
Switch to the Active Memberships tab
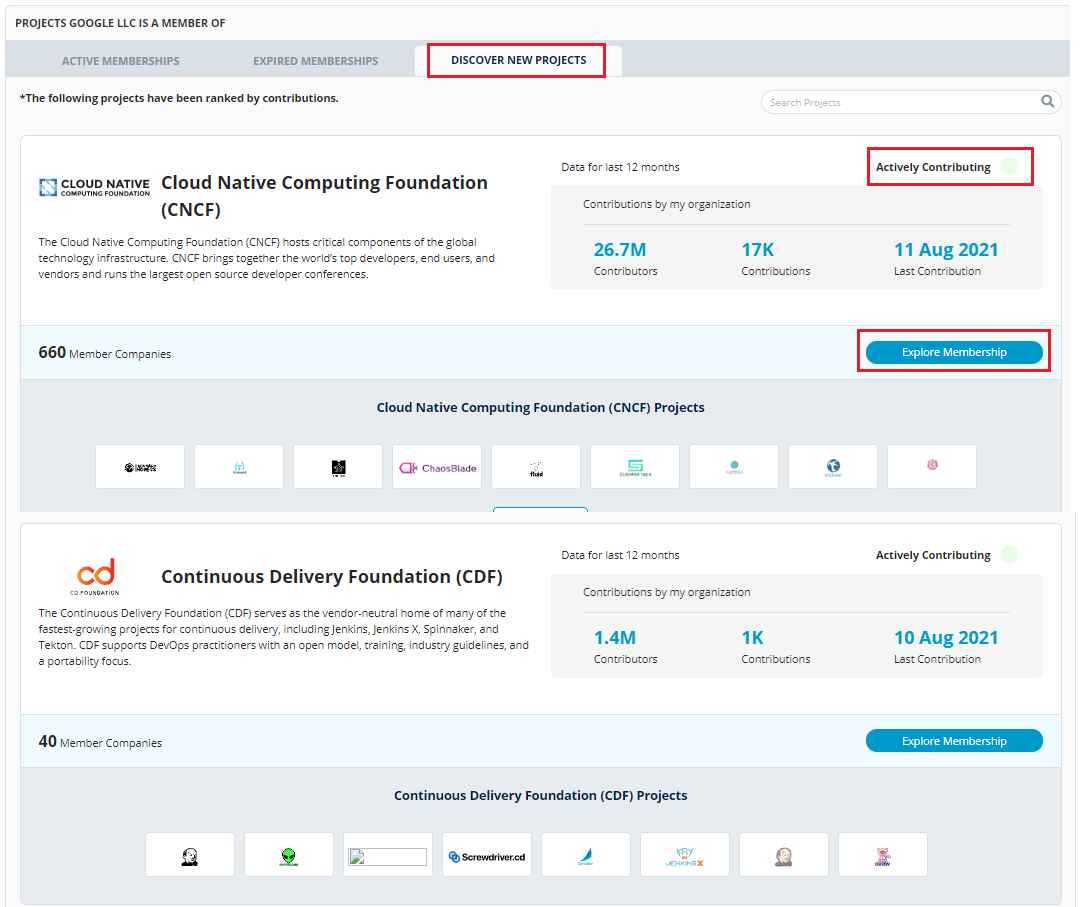point(121,61)
